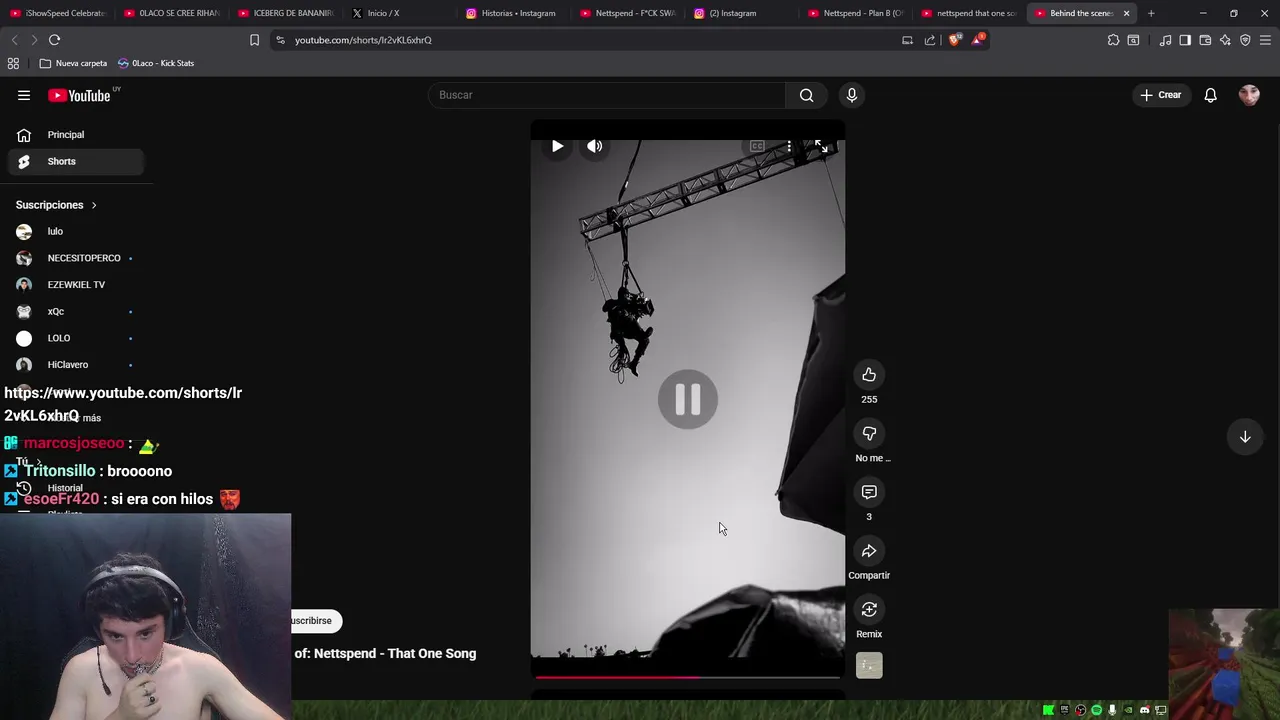Toggle captions on the Short
This screenshot has height=720, width=1280.
click(757, 147)
